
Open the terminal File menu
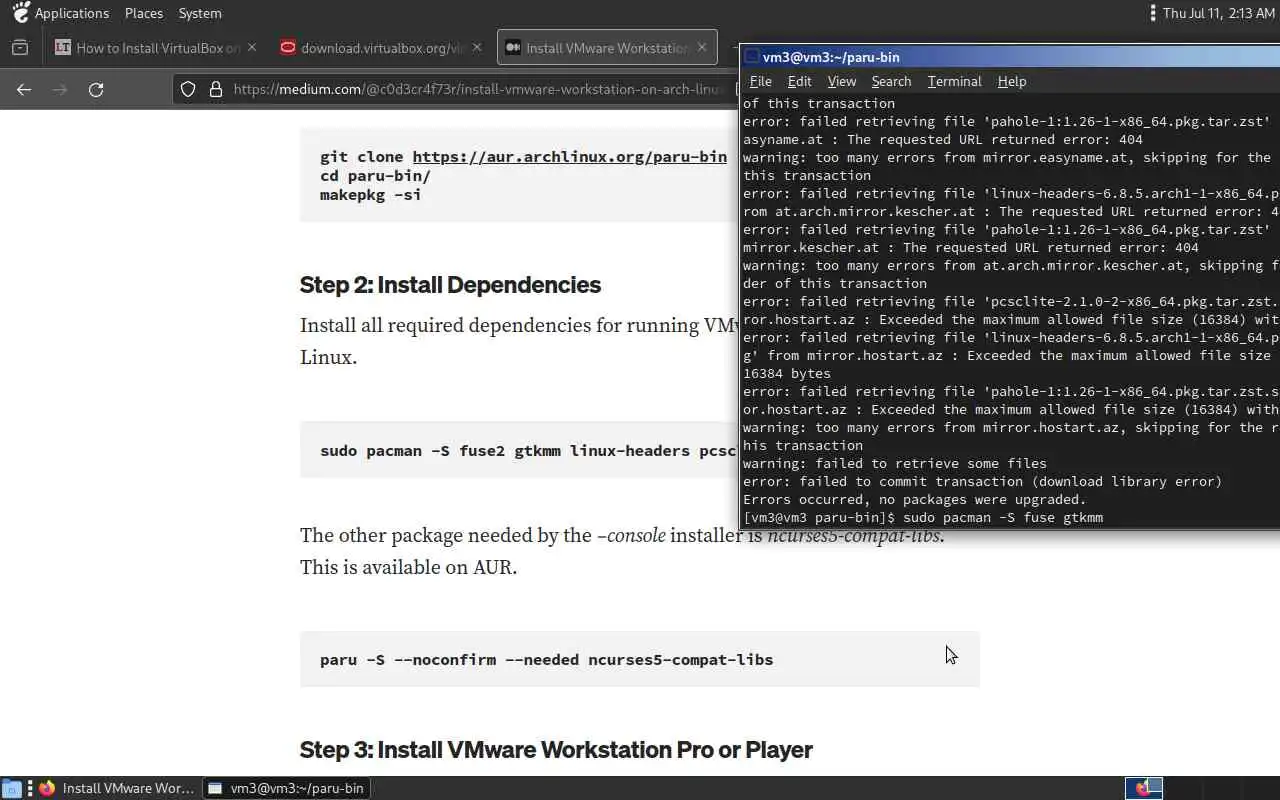760,81
